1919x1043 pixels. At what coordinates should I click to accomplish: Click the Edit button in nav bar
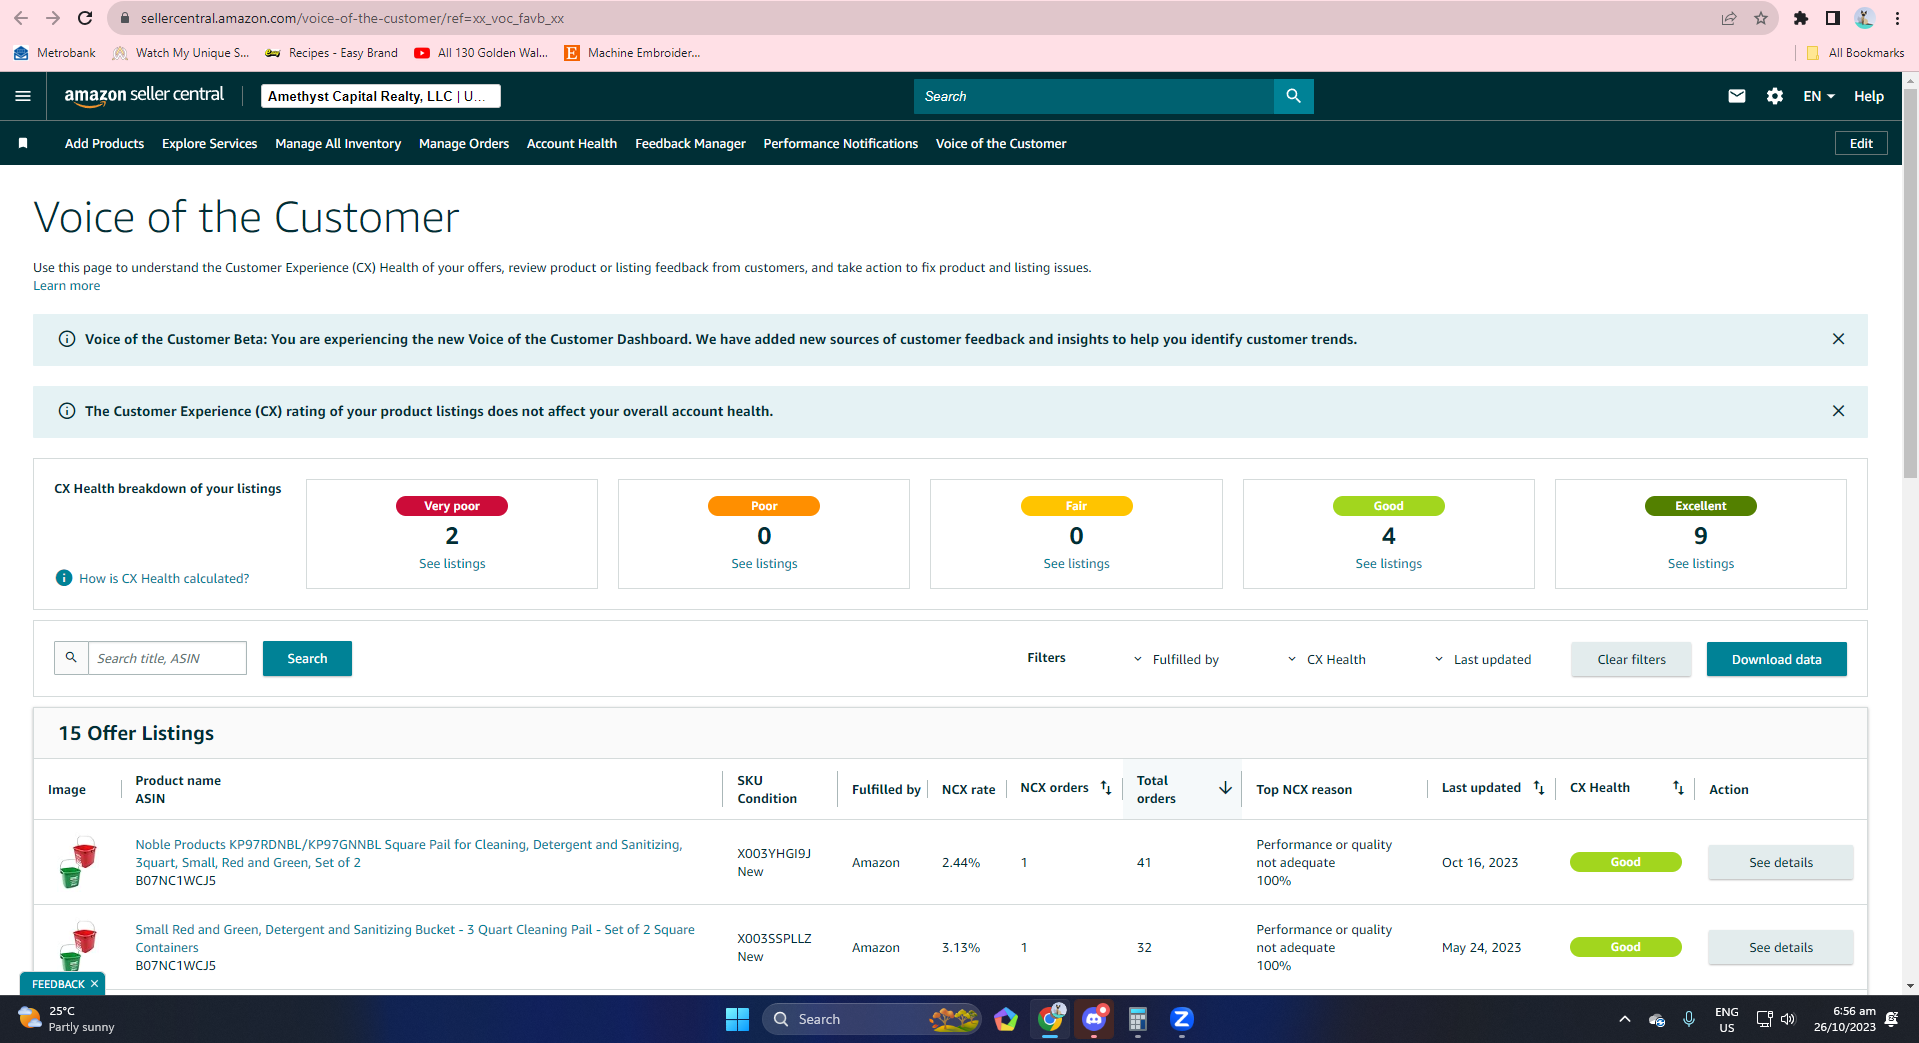(1861, 143)
